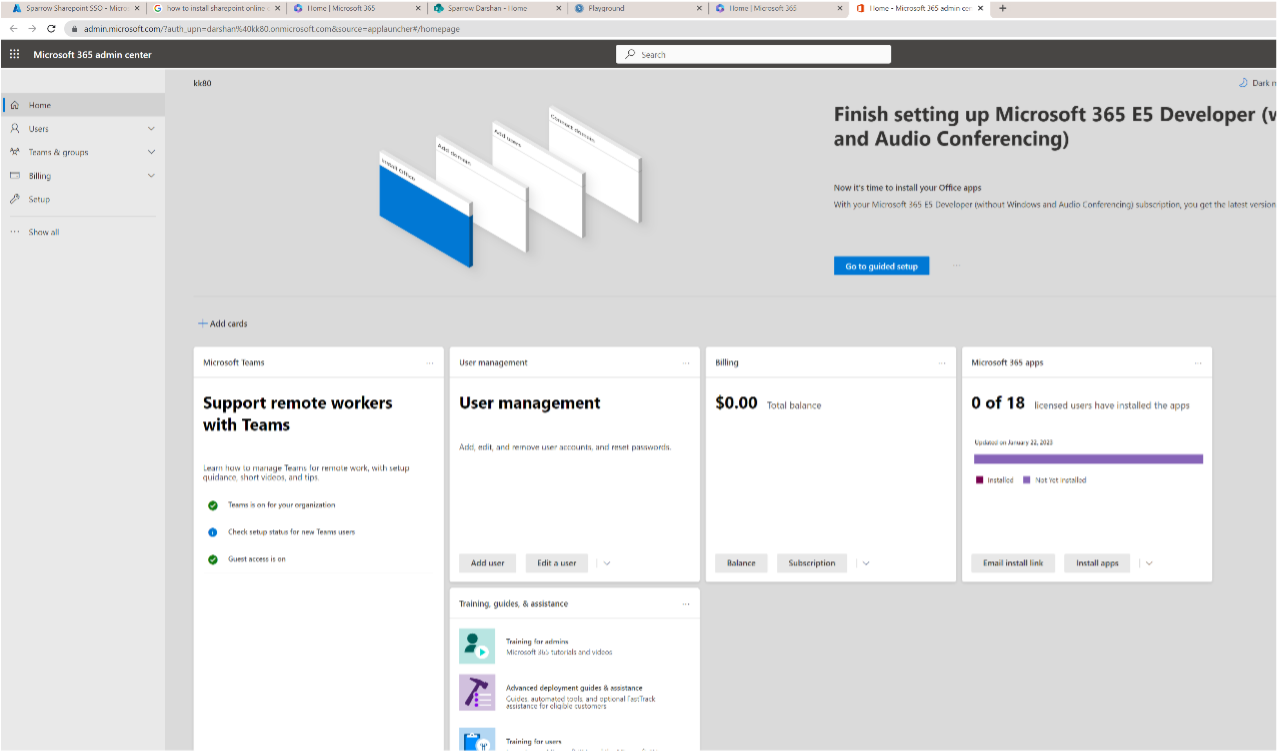Click the Go to guided setup button
This screenshot has height=754, width=1280.
(881, 265)
